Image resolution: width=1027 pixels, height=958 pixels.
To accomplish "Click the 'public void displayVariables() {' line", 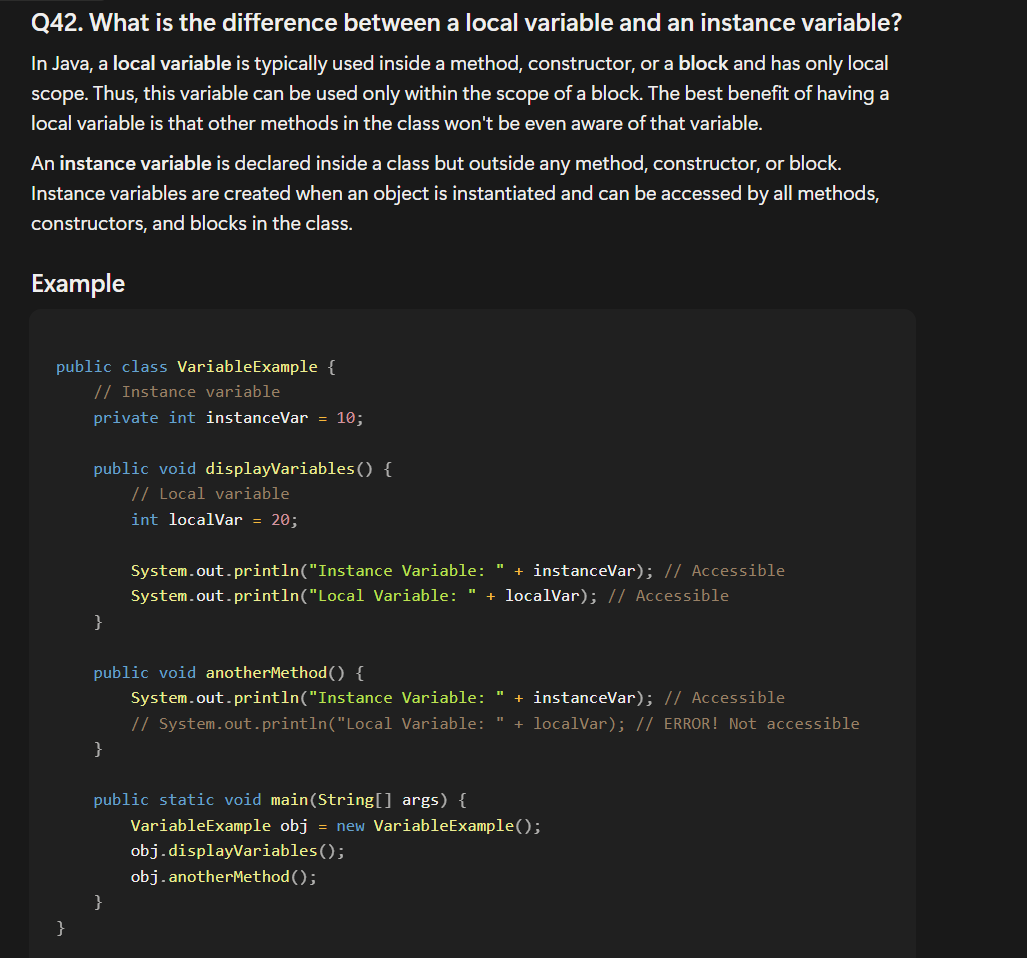I will click(x=243, y=469).
